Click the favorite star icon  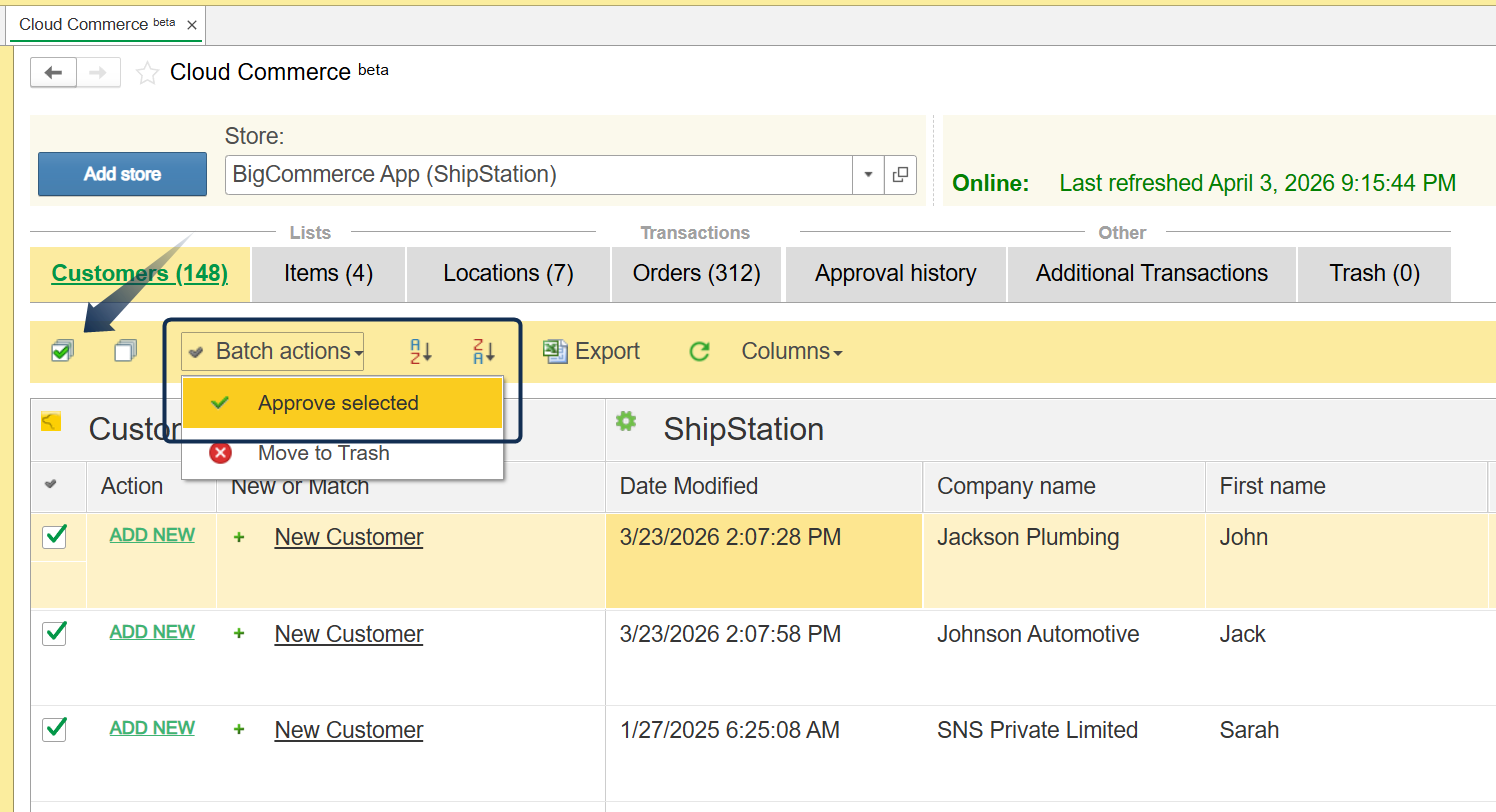147,73
